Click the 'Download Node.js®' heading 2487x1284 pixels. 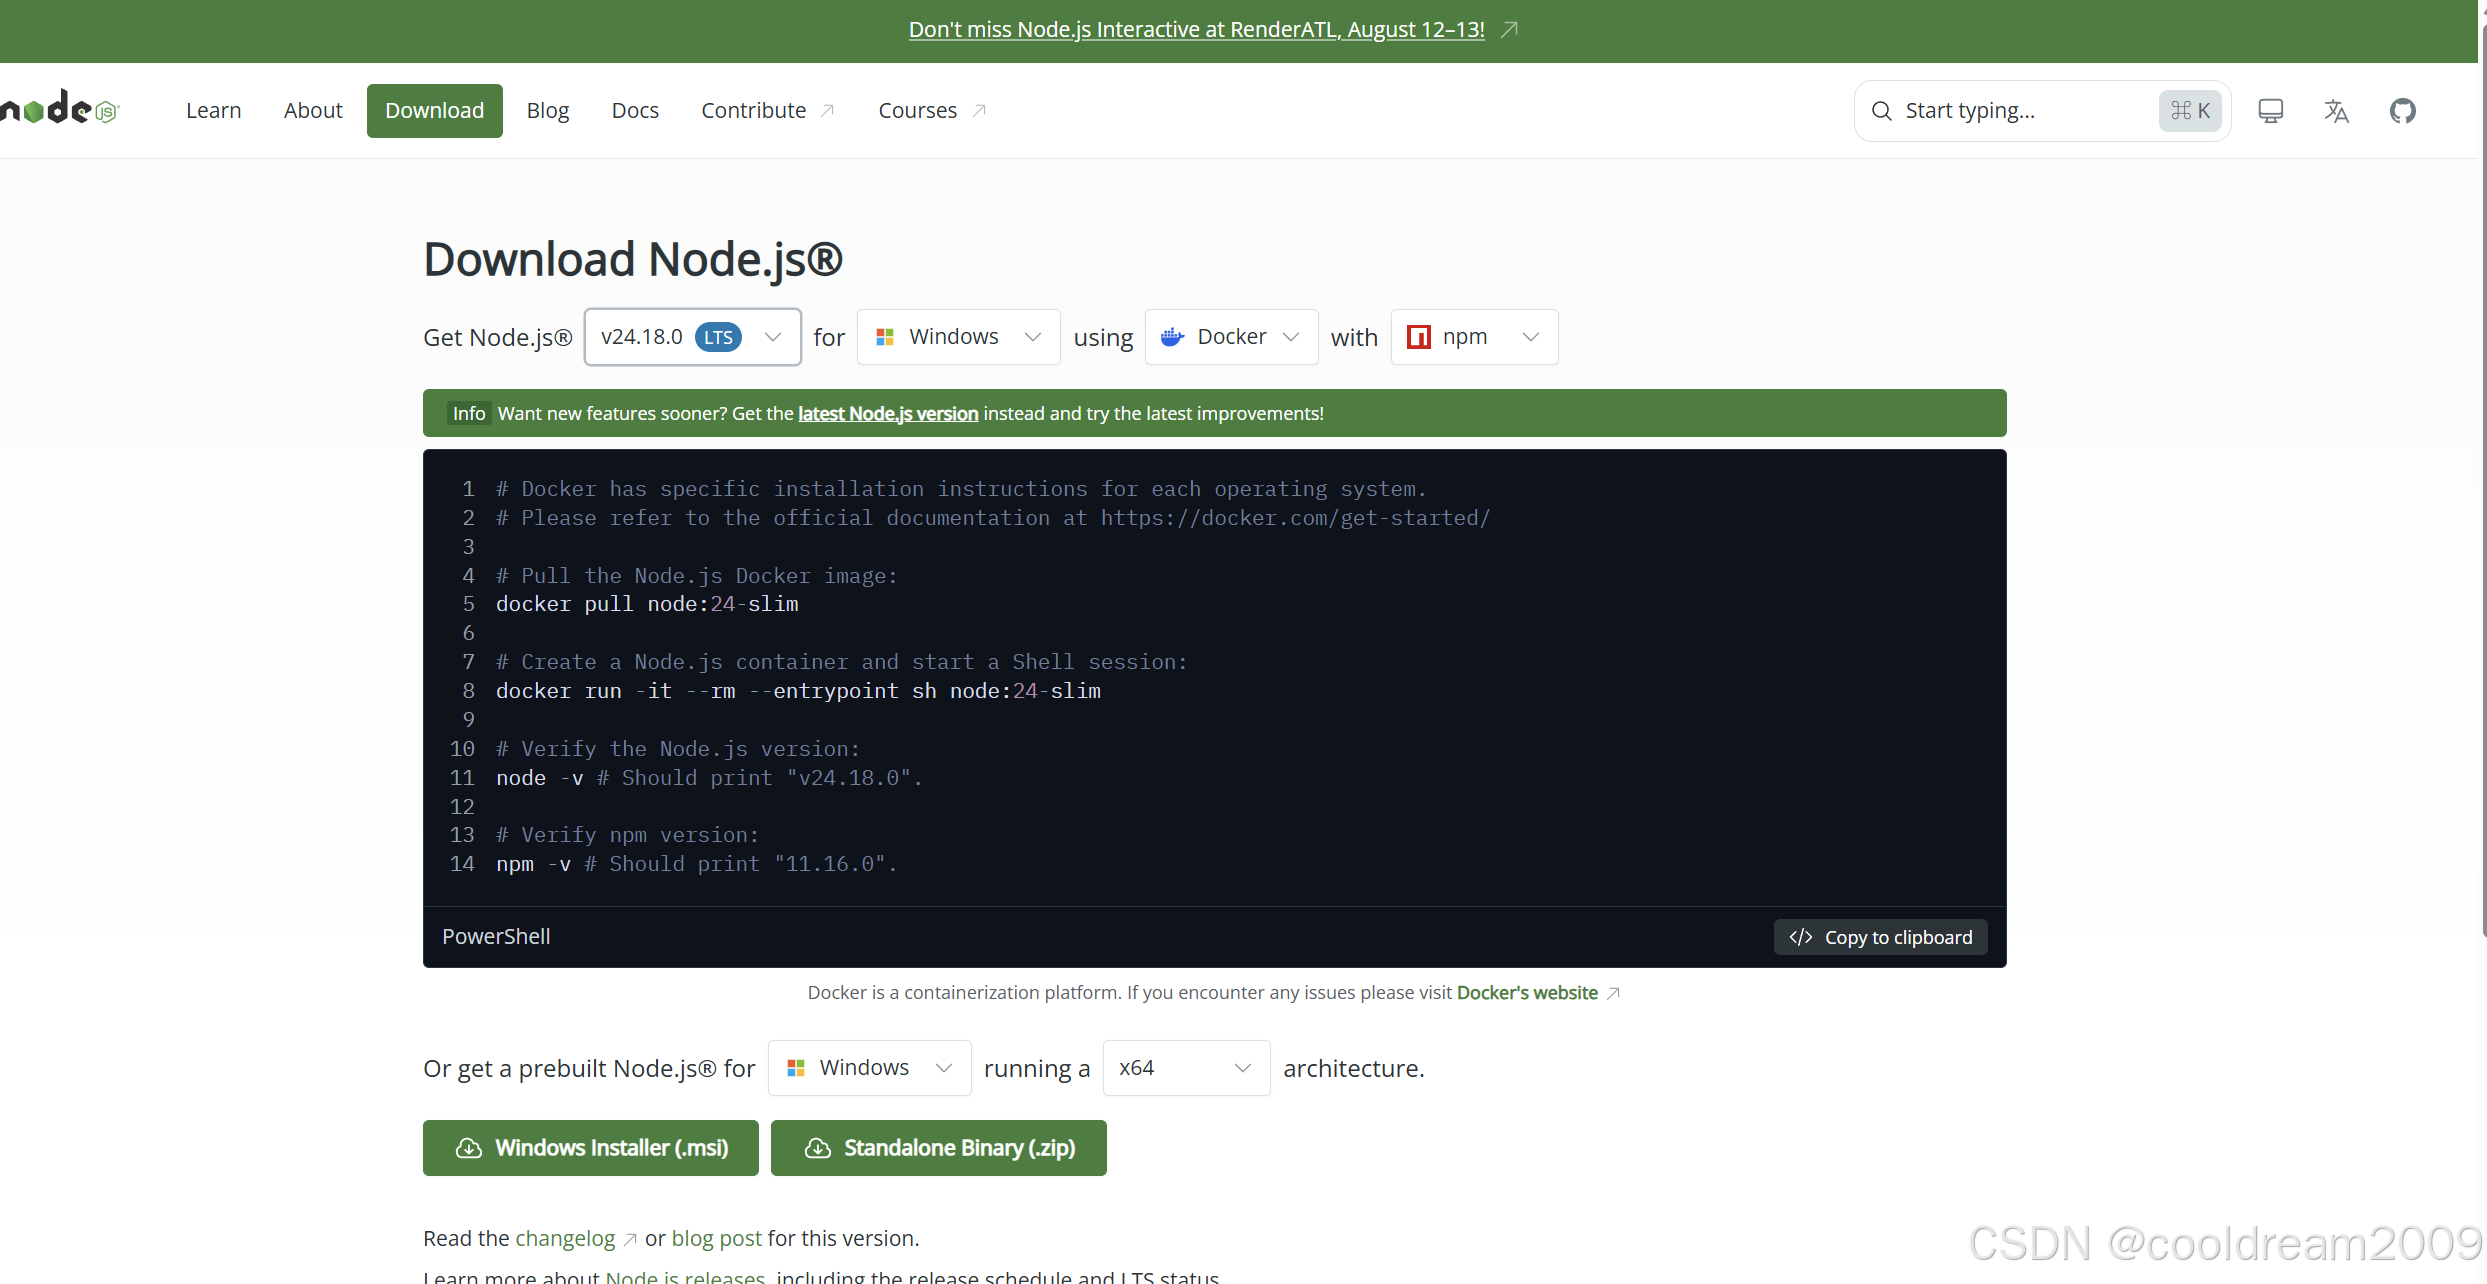(x=633, y=259)
